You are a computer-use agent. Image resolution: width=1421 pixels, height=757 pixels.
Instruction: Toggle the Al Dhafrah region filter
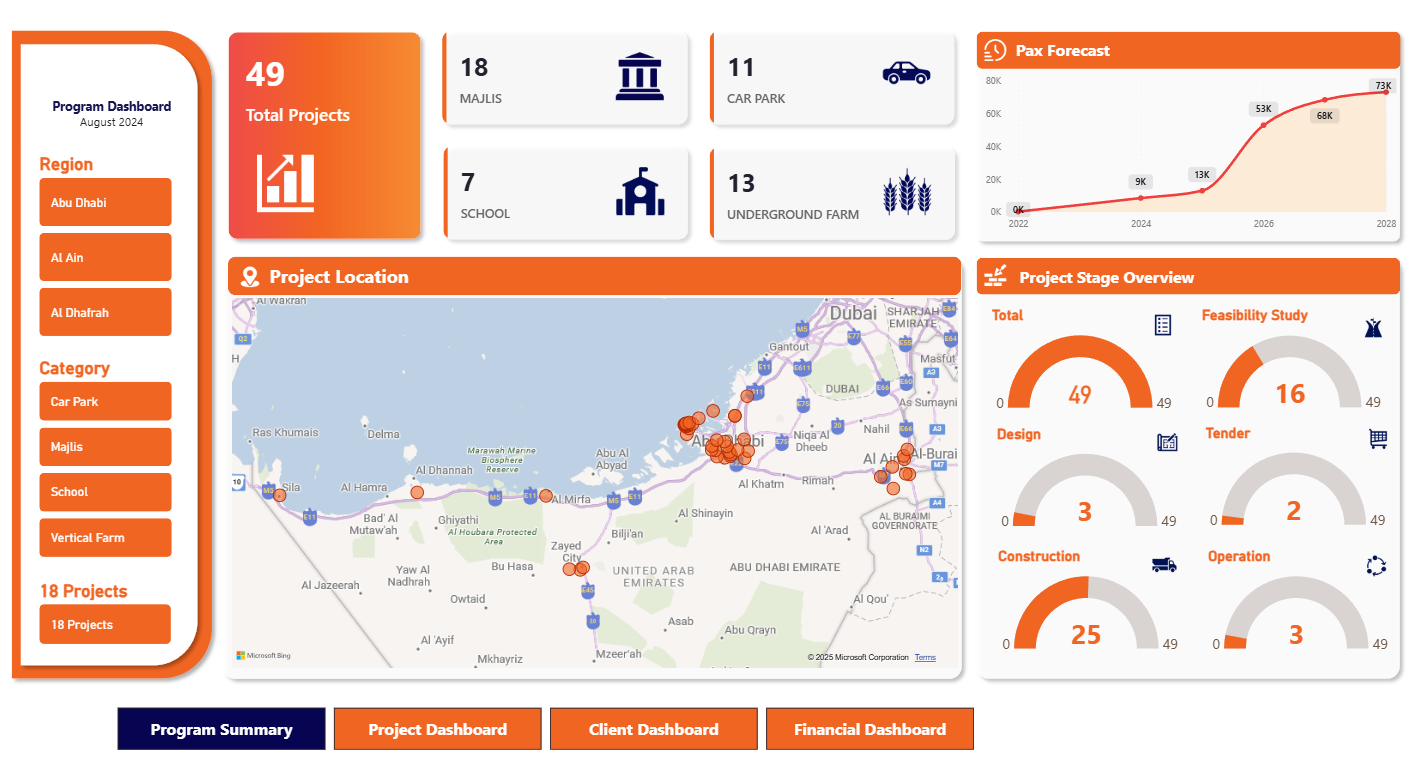pos(105,312)
